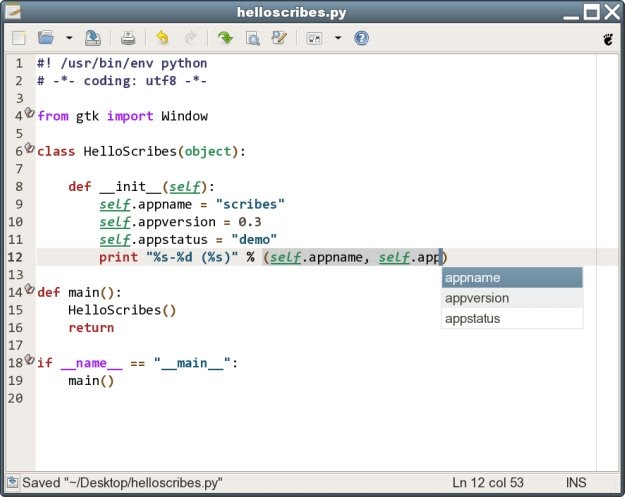This screenshot has width=625, height=497.
Task: Choose 'appversion' from the completion popup
Action: click(512, 298)
